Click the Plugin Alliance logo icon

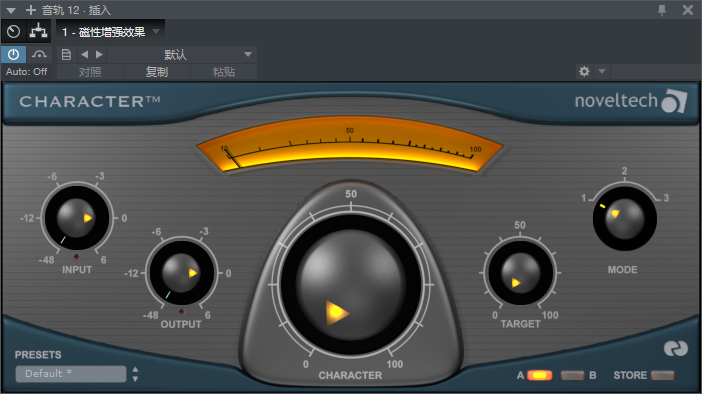(676, 348)
